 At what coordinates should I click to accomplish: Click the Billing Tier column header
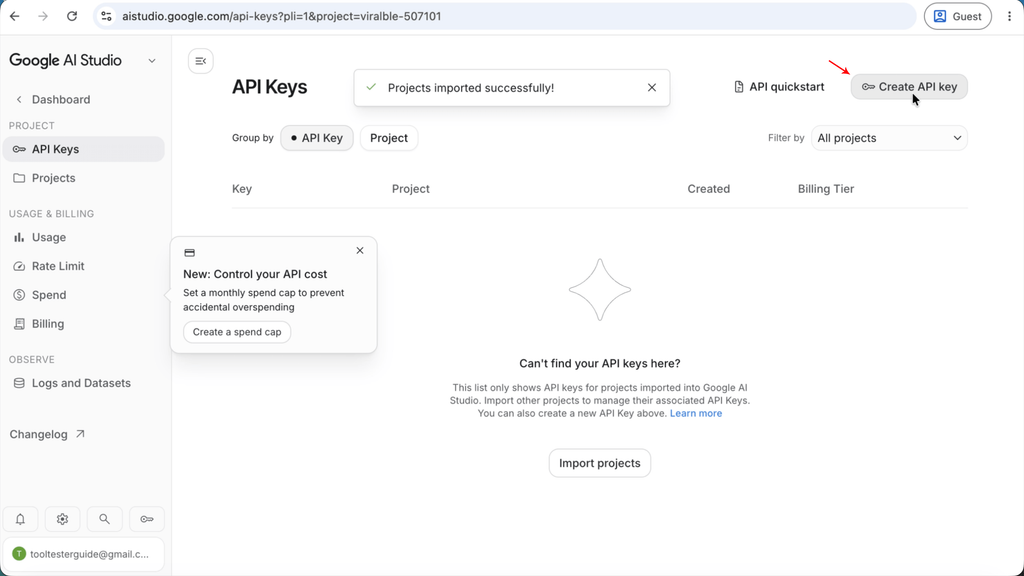pyautogui.click(x=825, y=189)
